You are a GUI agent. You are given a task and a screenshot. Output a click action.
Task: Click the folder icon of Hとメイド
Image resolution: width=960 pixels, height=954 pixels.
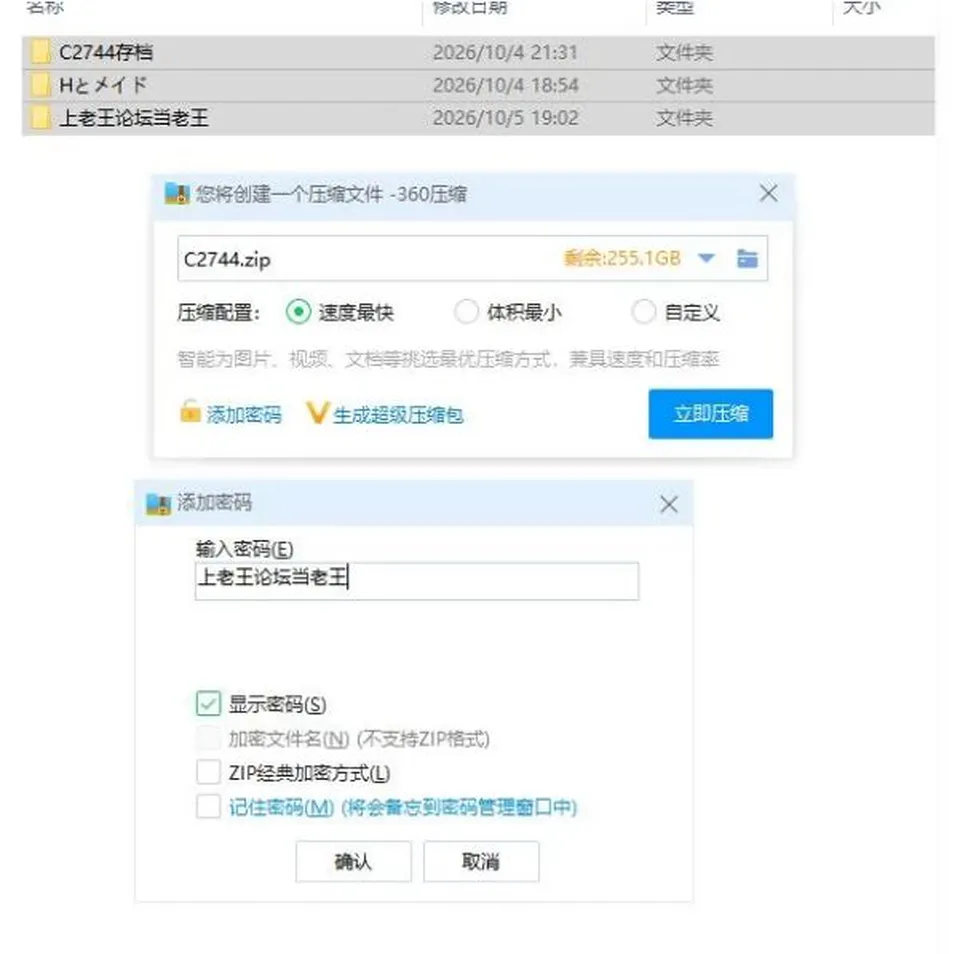pos(40,85)
